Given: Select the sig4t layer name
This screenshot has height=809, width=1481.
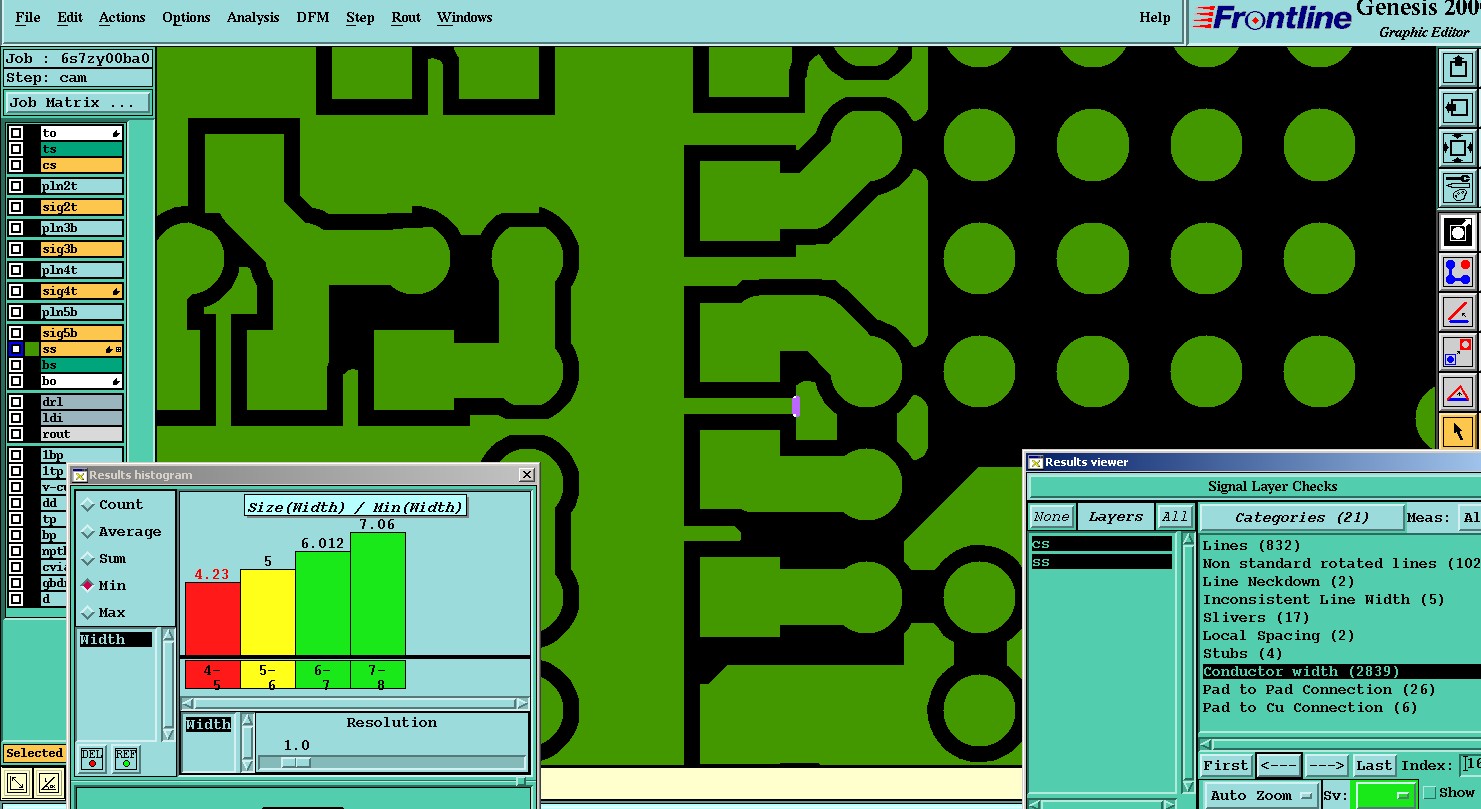Looking at the screenshot, I should click(x=82, y=291).
